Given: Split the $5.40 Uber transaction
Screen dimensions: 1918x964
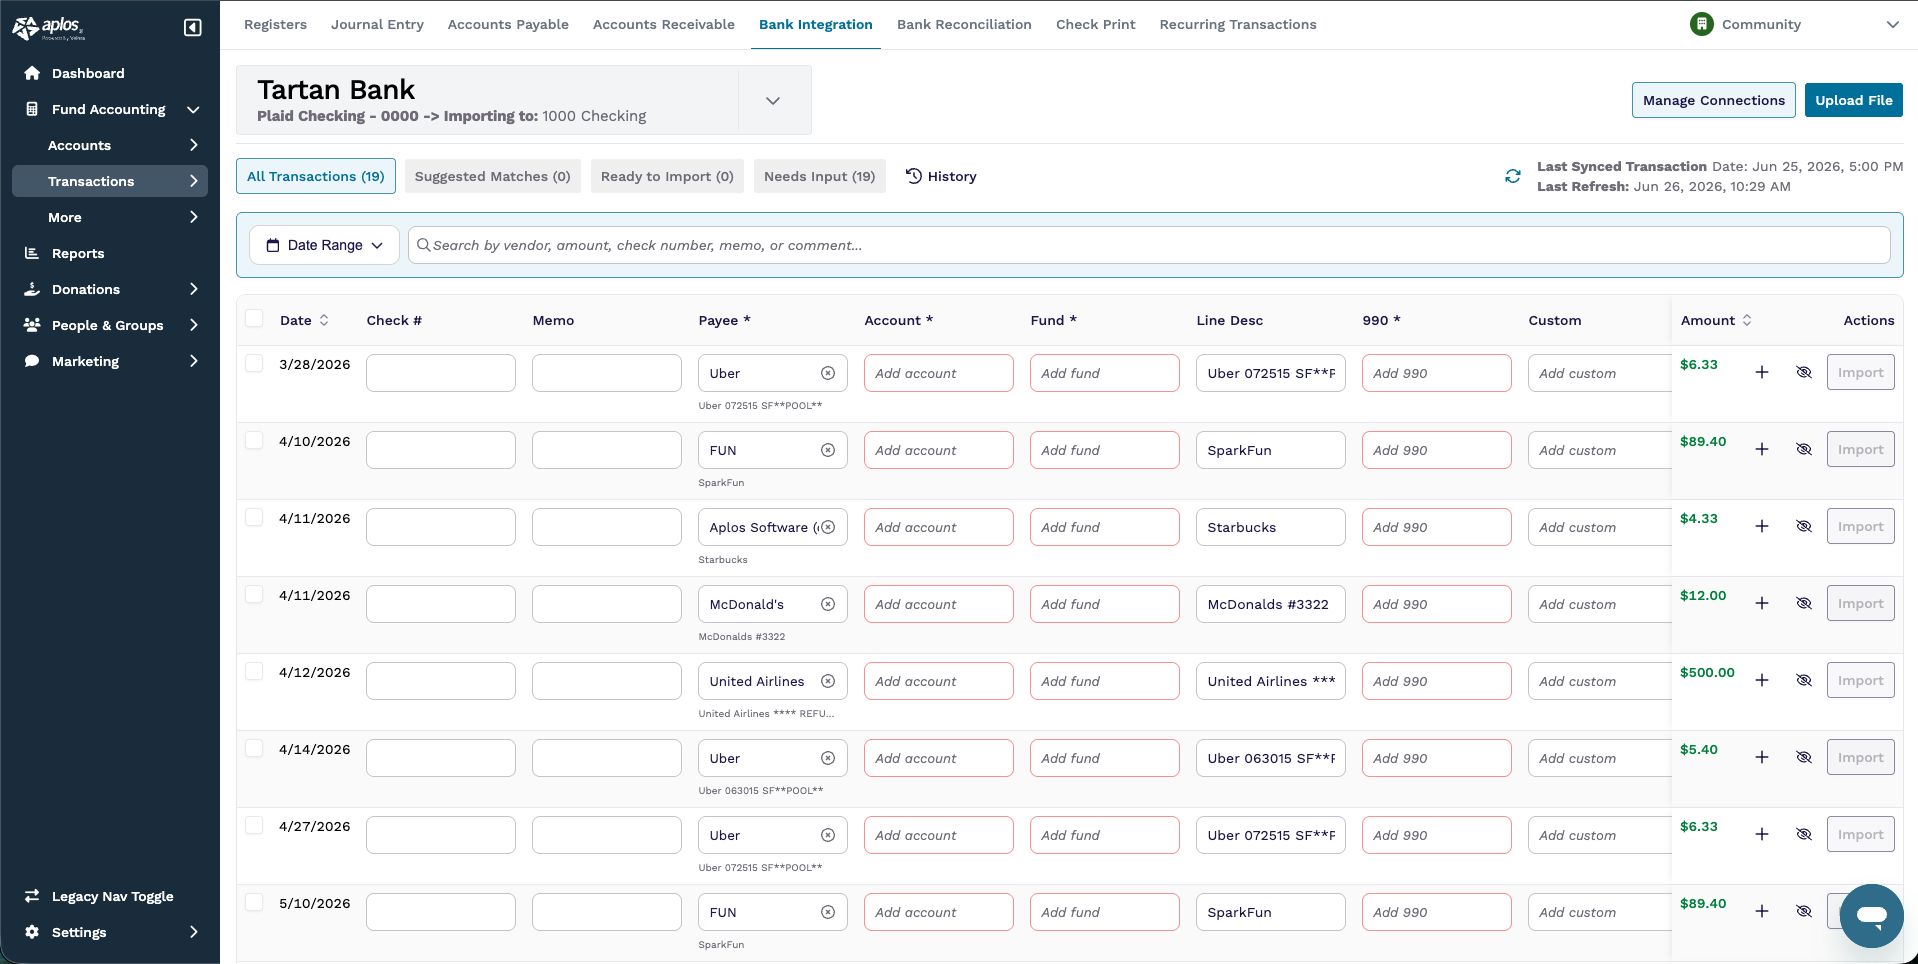Looking at the screenshot, I should [x=1762, y=757].
